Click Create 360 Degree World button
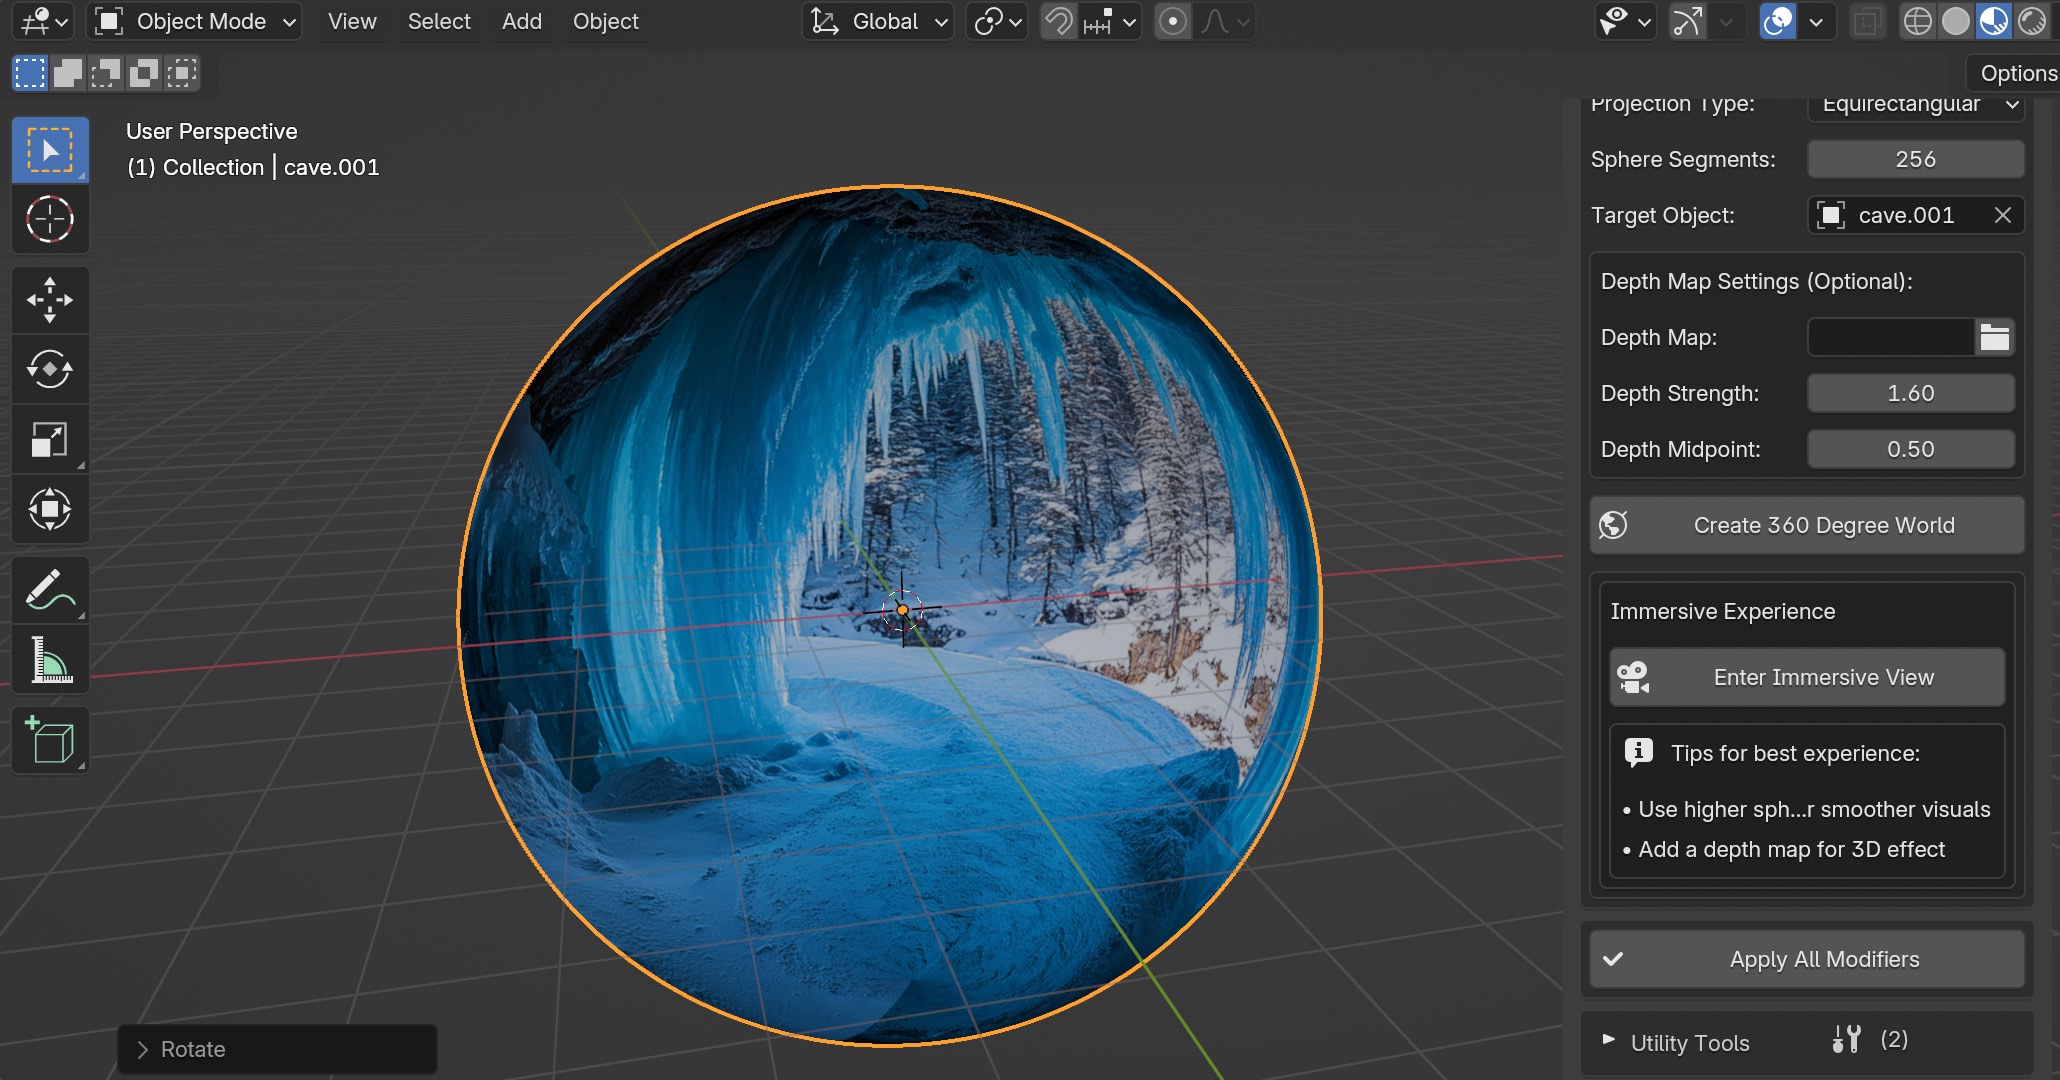Viewport: 2060px width, 1080px height. coord(1807,525)
